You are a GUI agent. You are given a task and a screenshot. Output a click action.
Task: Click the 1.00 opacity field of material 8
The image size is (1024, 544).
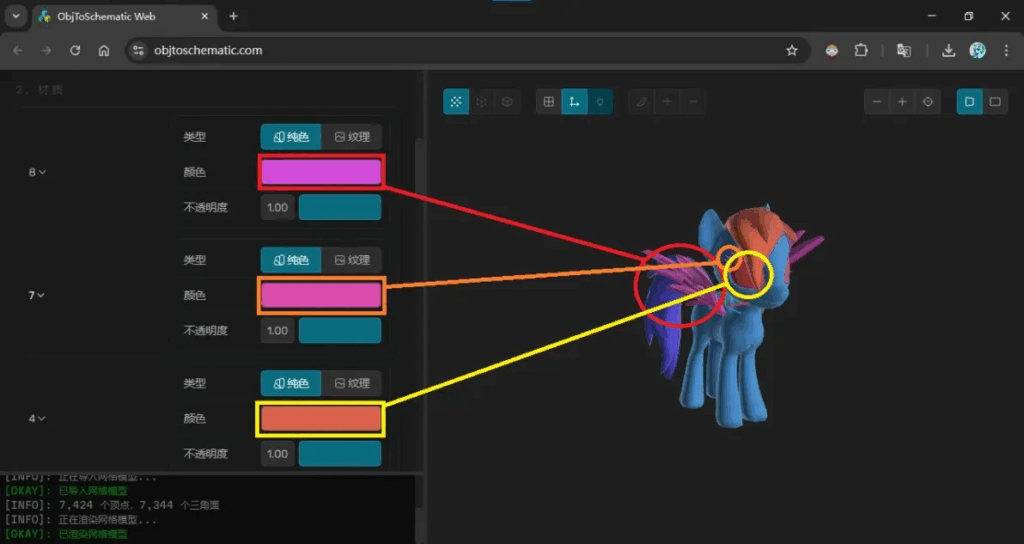pos(278,207)
